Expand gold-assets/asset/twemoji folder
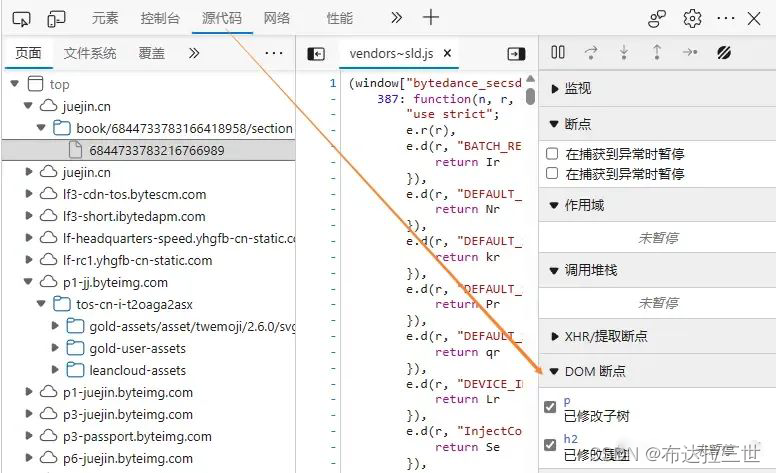776x473 pixels. click(55, 326)
